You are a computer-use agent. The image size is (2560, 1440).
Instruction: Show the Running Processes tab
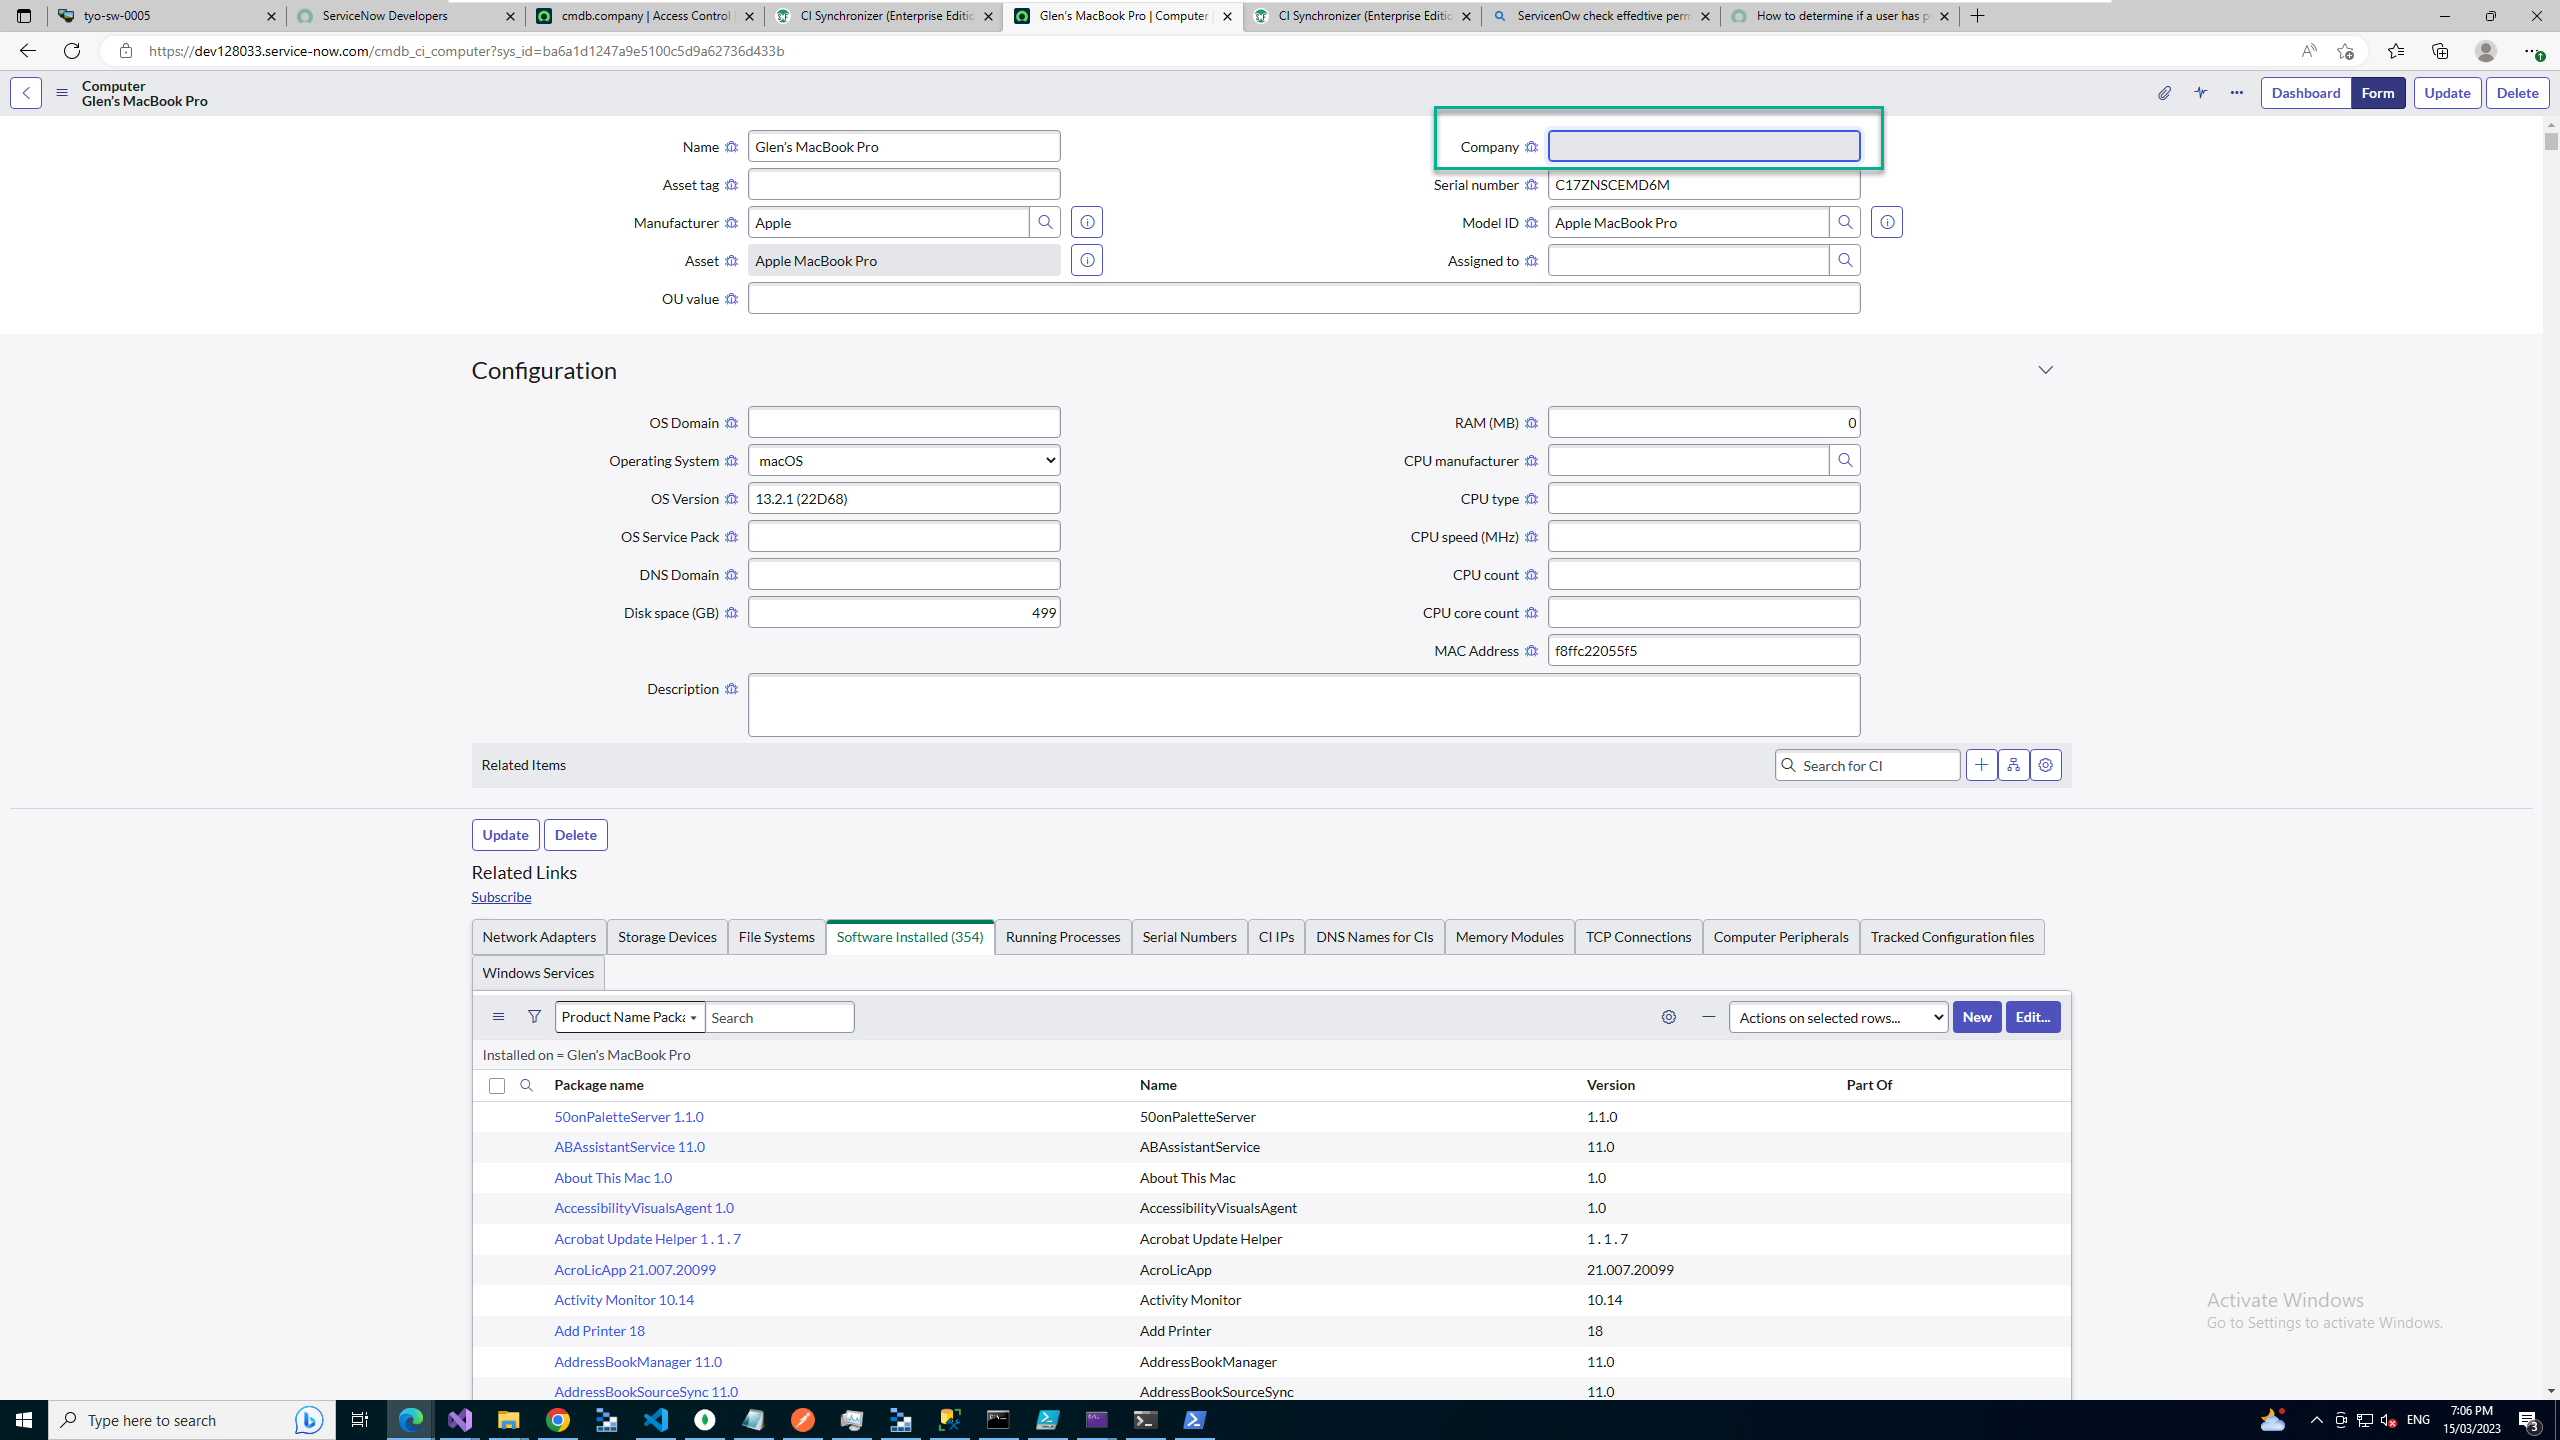(x=1063, y=937)
